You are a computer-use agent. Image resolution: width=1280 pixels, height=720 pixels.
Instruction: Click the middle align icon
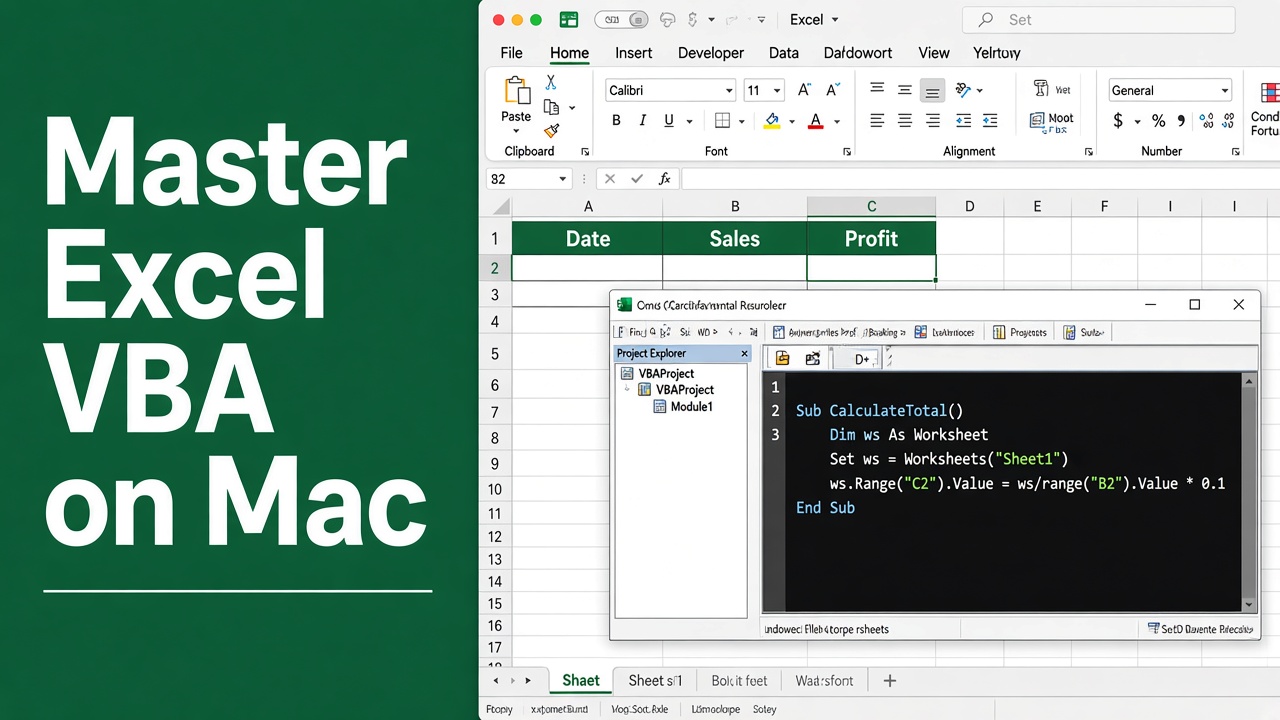[905, 90]
